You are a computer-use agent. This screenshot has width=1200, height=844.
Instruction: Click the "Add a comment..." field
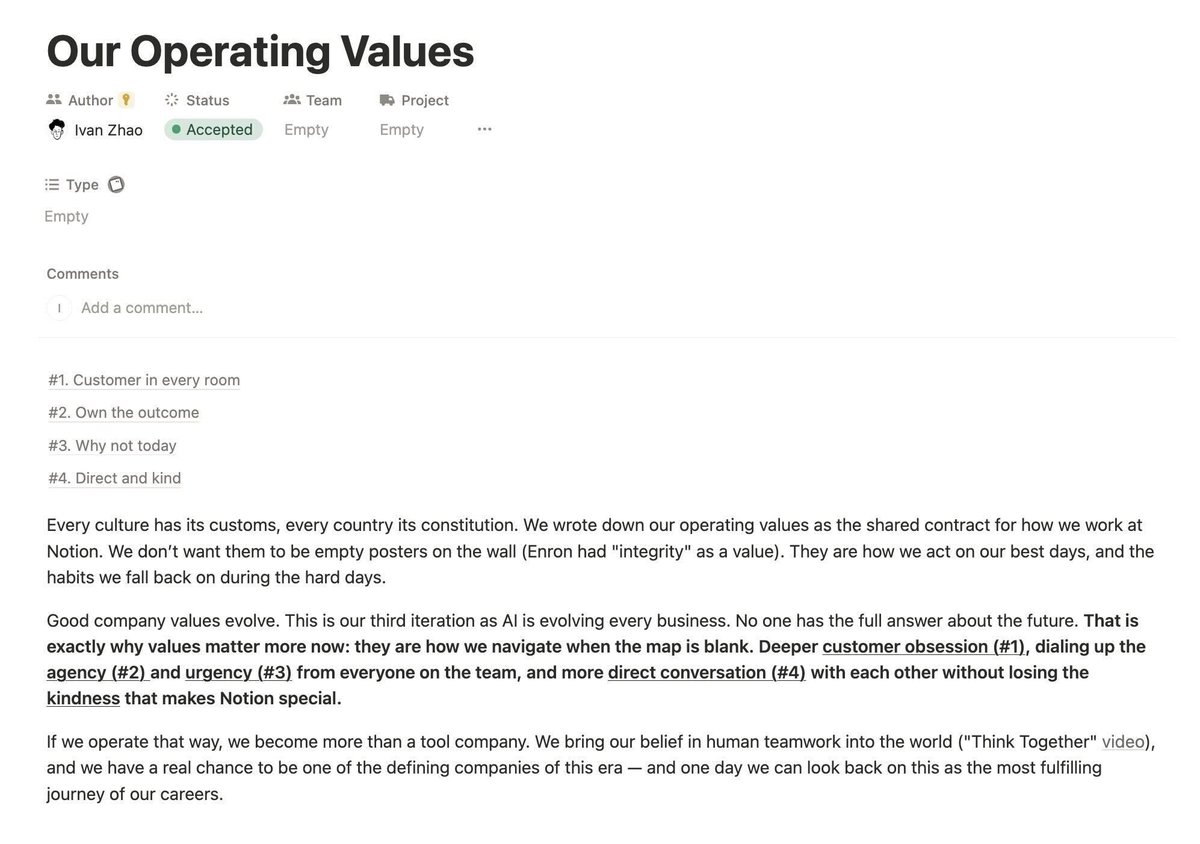pyautogui.click(x=142, y=308)
